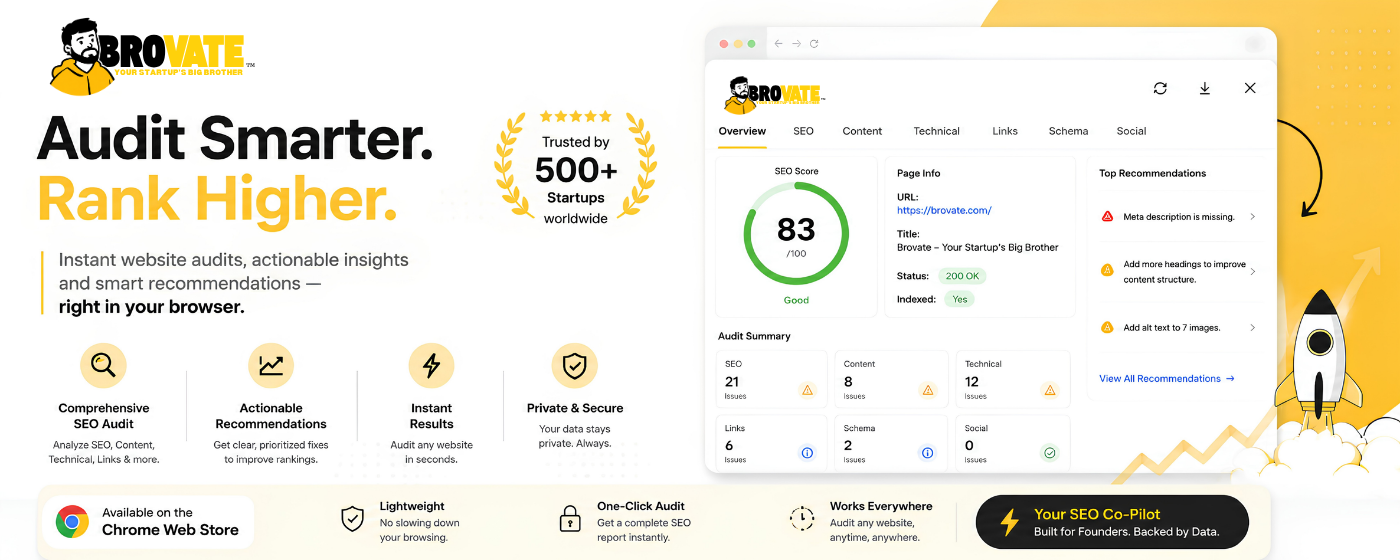Open the https://brovate.com/ URL link
Viewport: 1400px width, 560px height.
[944, 211]
